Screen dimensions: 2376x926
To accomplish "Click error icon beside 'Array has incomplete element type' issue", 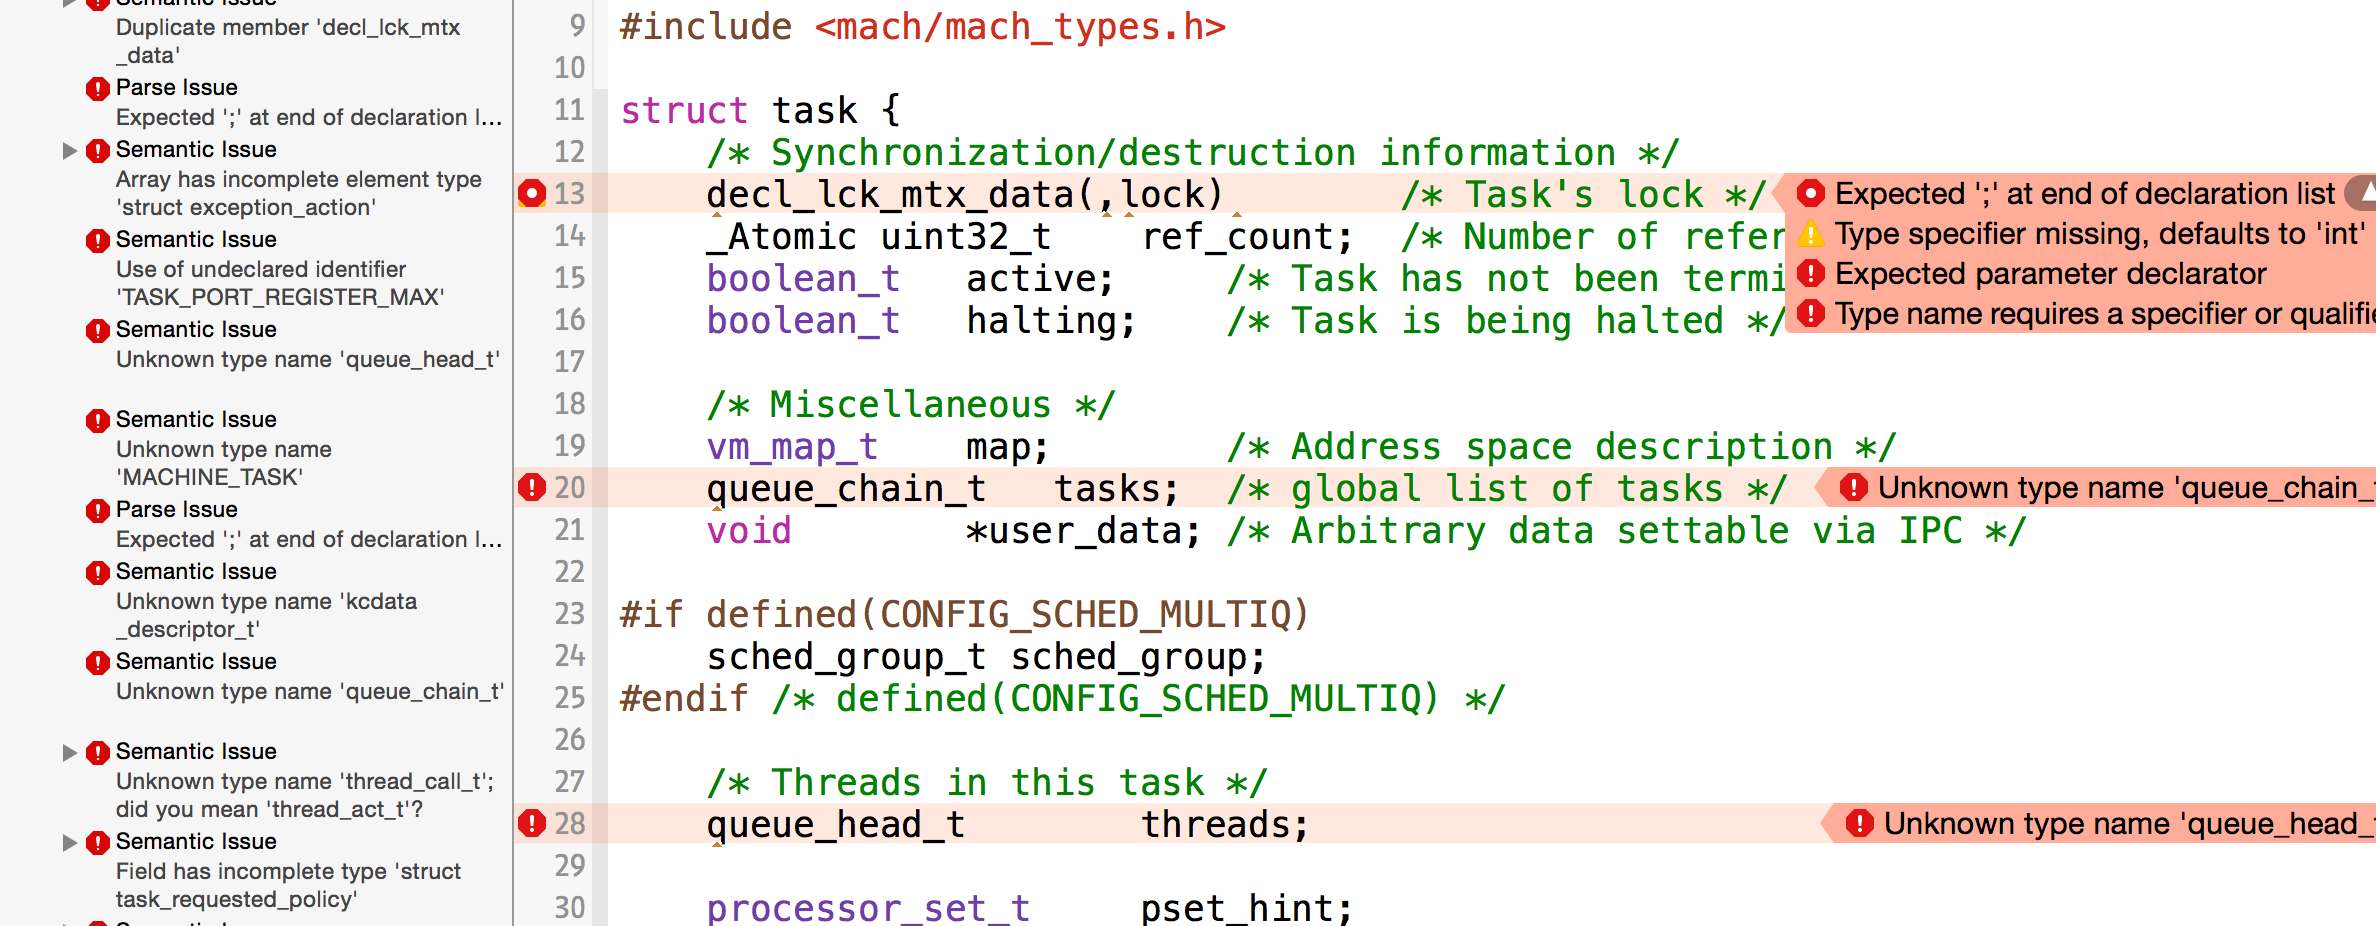I will 97,150.
